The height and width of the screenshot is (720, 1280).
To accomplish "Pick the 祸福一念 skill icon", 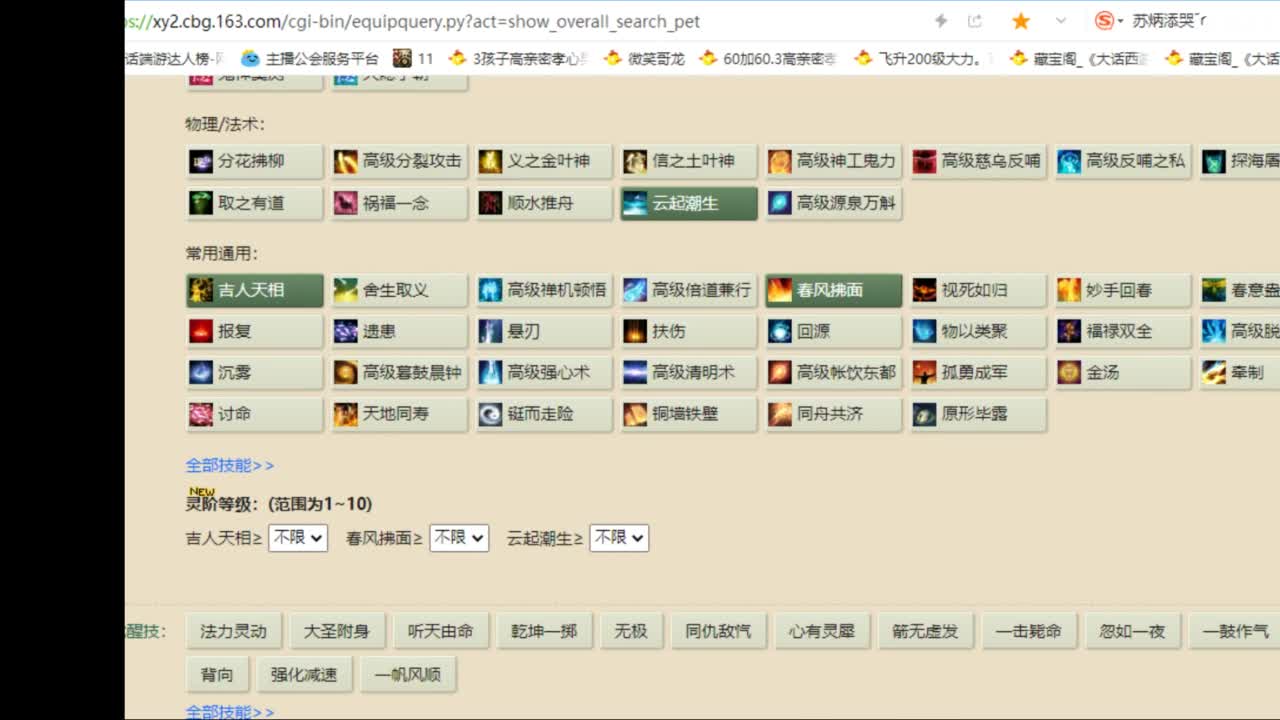I will click(x=346, y=203).
